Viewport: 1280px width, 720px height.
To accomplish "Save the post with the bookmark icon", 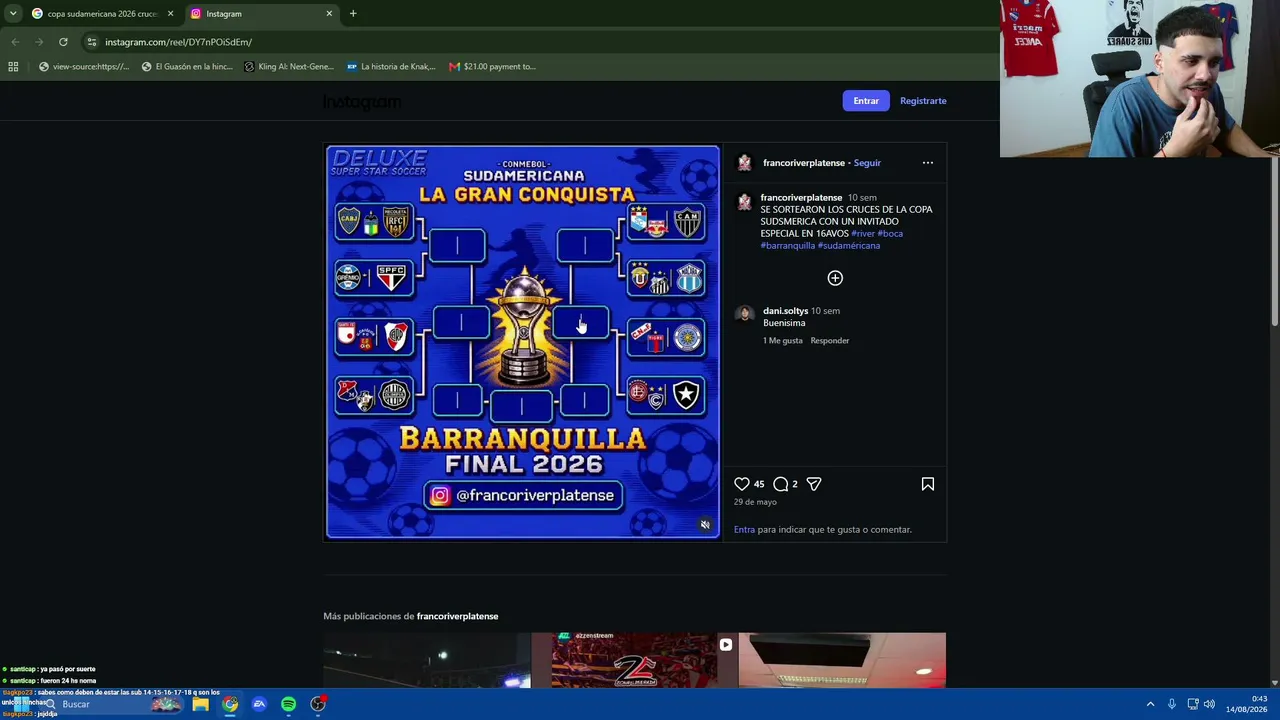I will coord(928,484).
